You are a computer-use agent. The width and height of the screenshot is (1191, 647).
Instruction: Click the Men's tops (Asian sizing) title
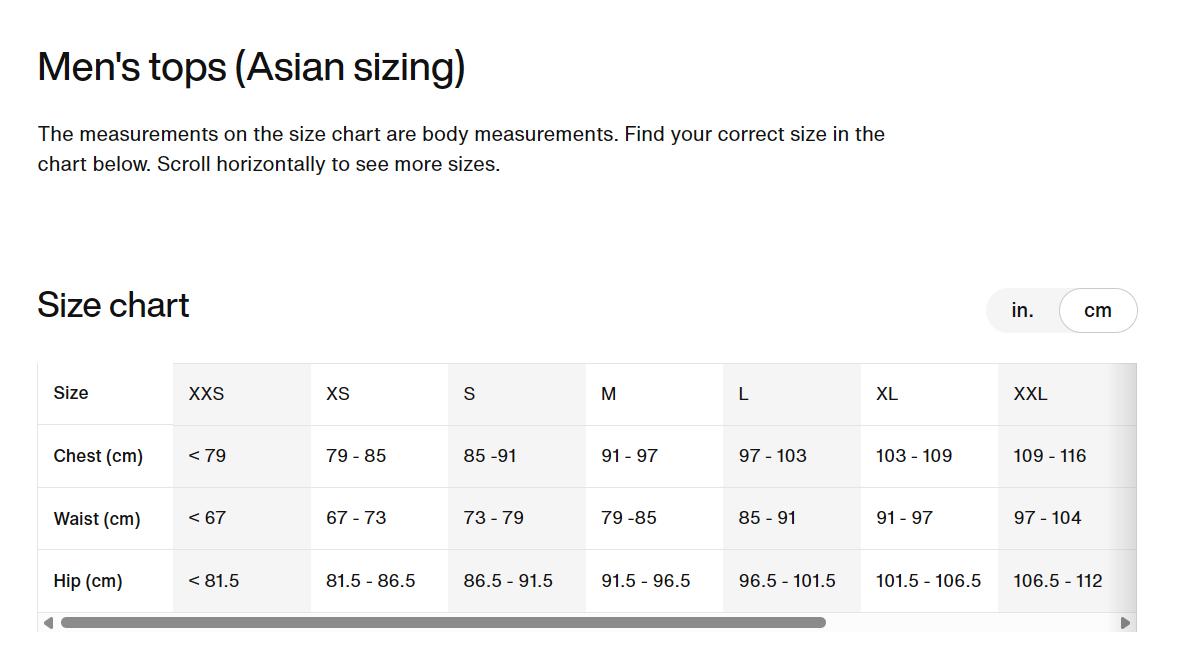click(x=251, y=67)
